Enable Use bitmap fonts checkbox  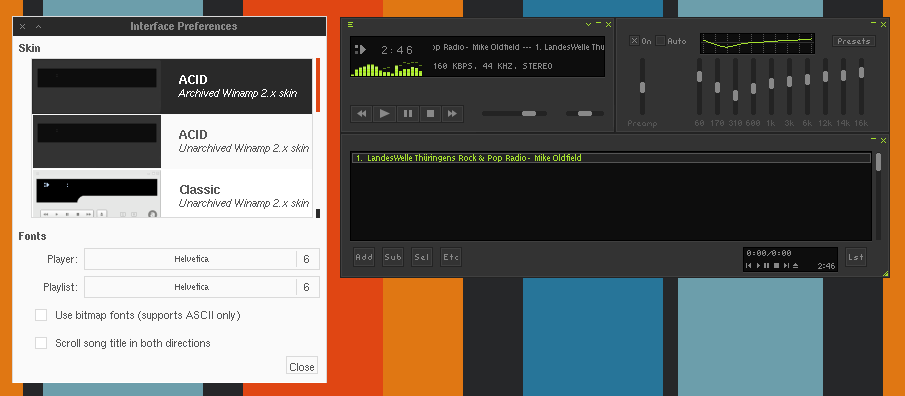pos(41,315)
